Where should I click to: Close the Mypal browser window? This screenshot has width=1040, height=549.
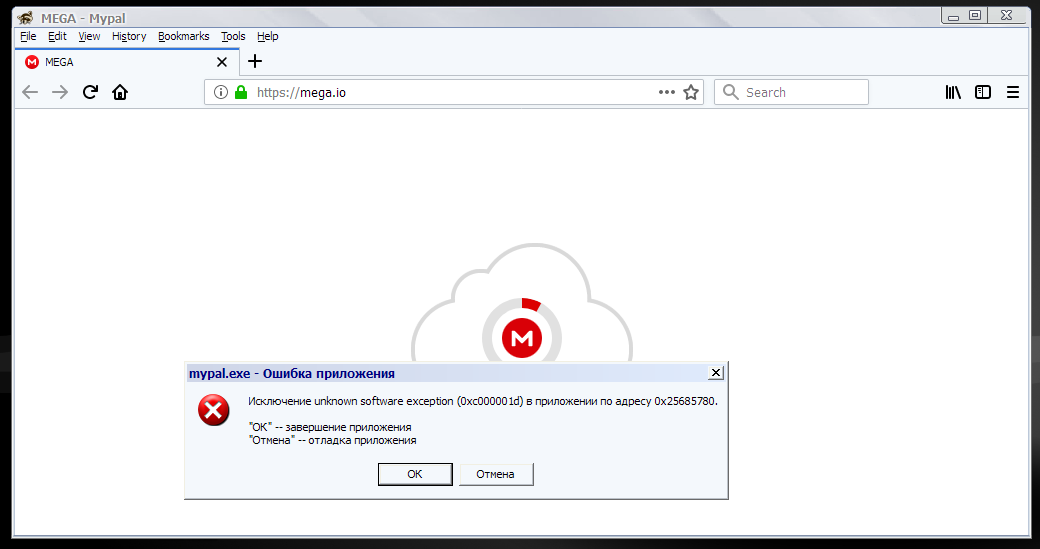coord(1006,16)
